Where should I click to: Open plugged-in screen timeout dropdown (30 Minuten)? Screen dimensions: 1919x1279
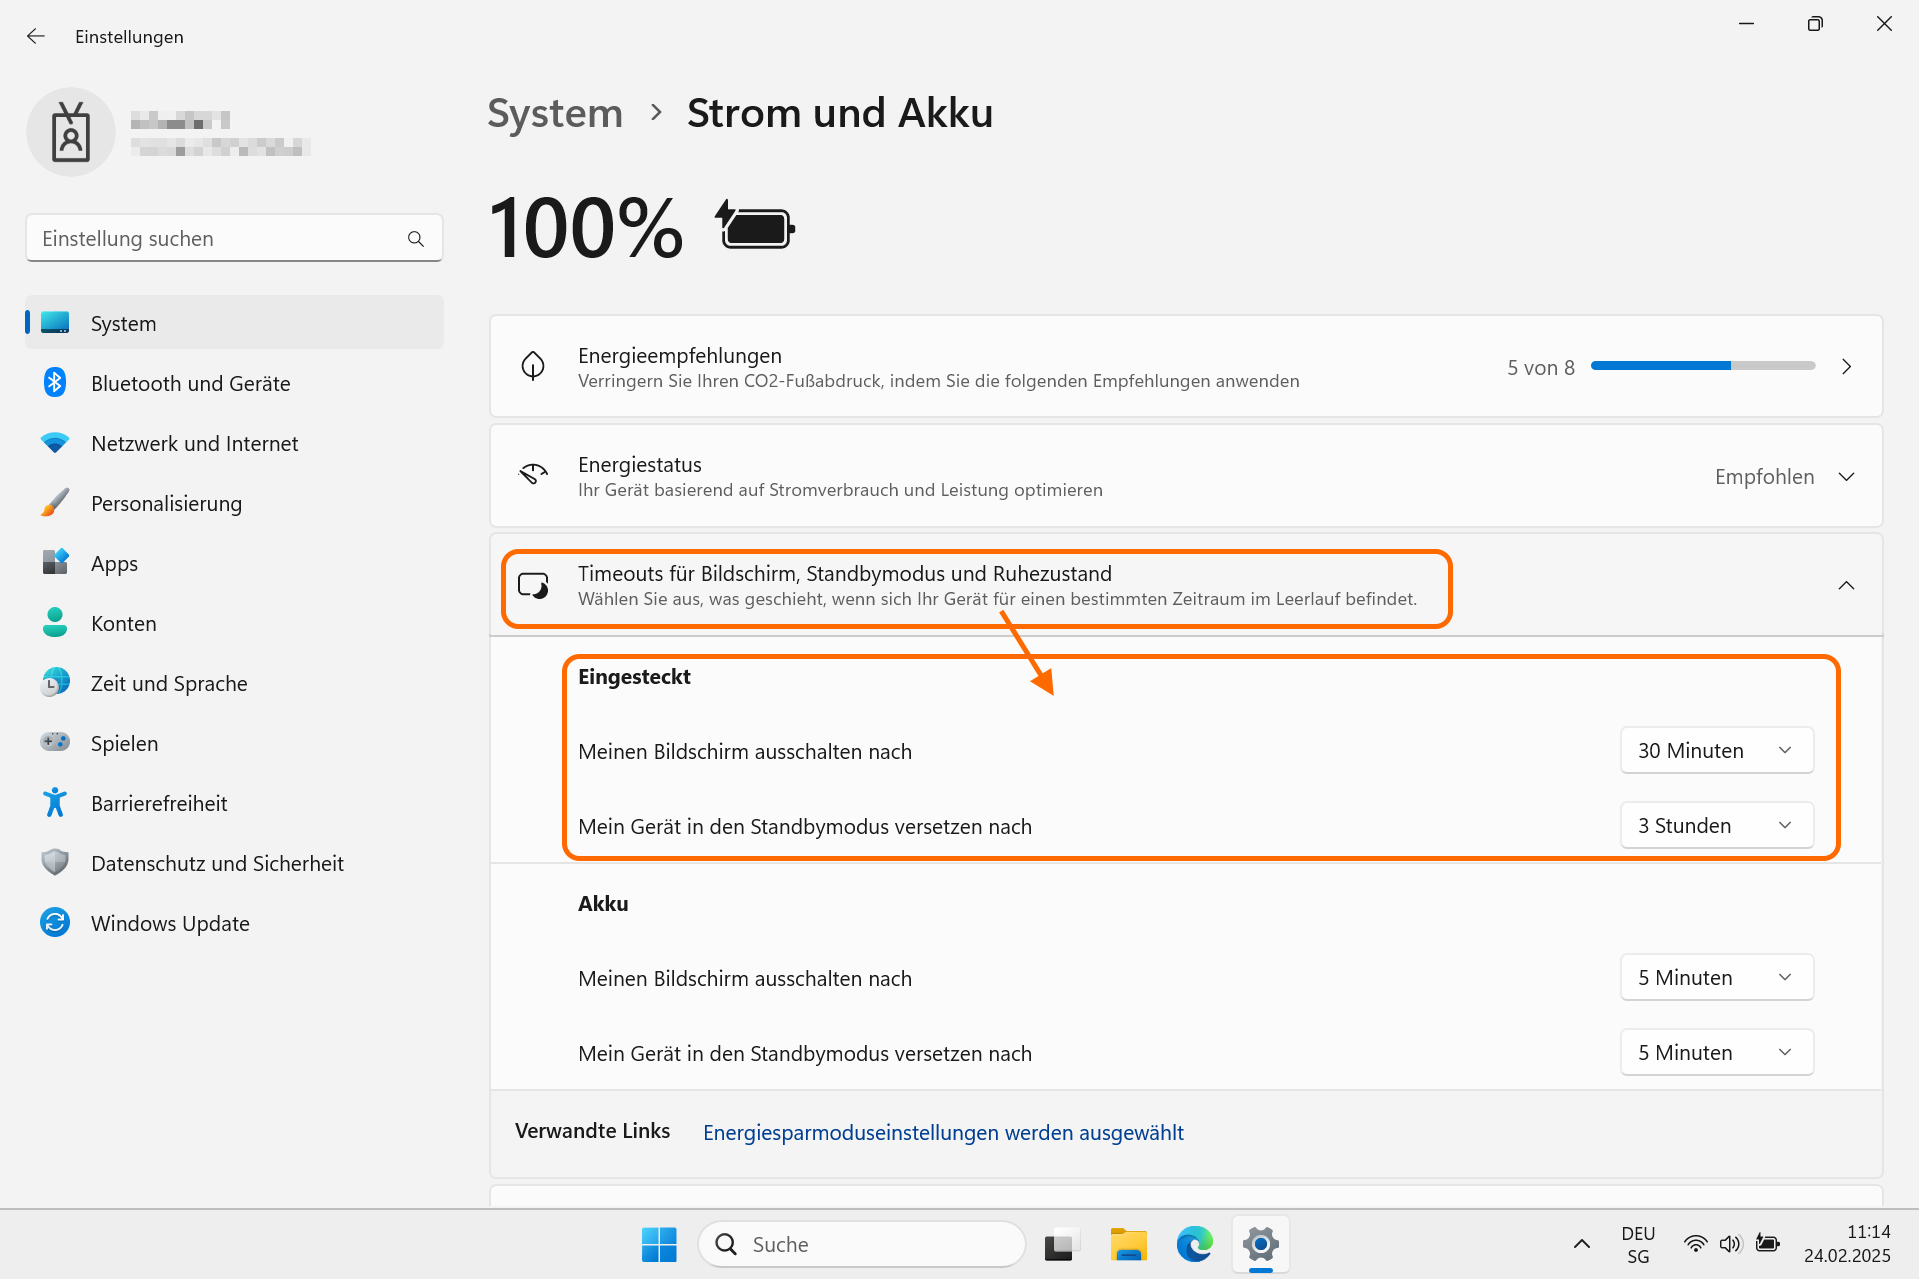tap(1716, 750)
